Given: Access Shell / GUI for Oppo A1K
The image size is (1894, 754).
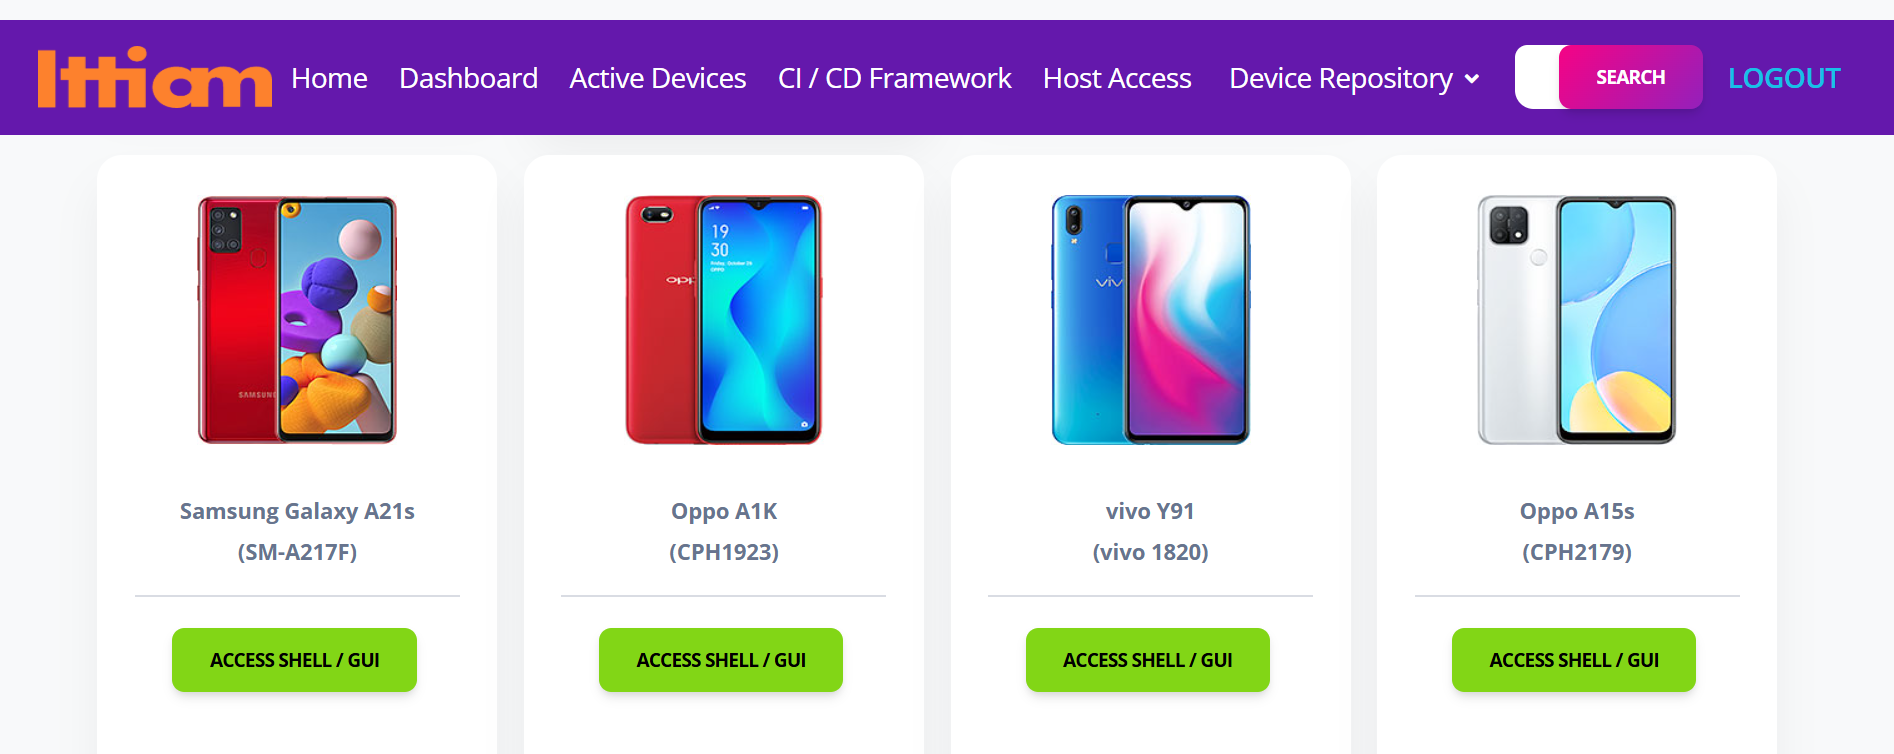Looking at the screenshot, I should [x=721, y=660].
